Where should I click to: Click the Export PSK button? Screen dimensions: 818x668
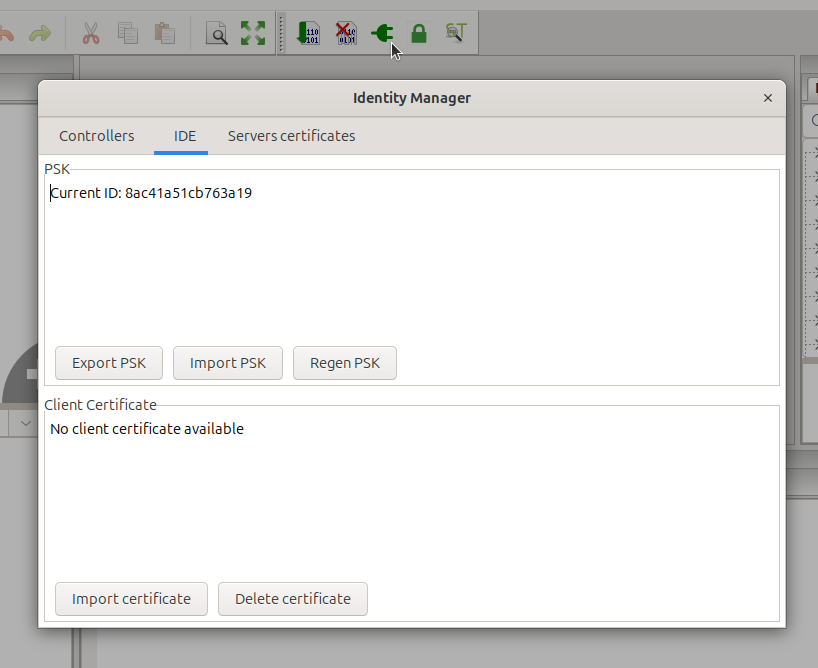pos(109,363)
